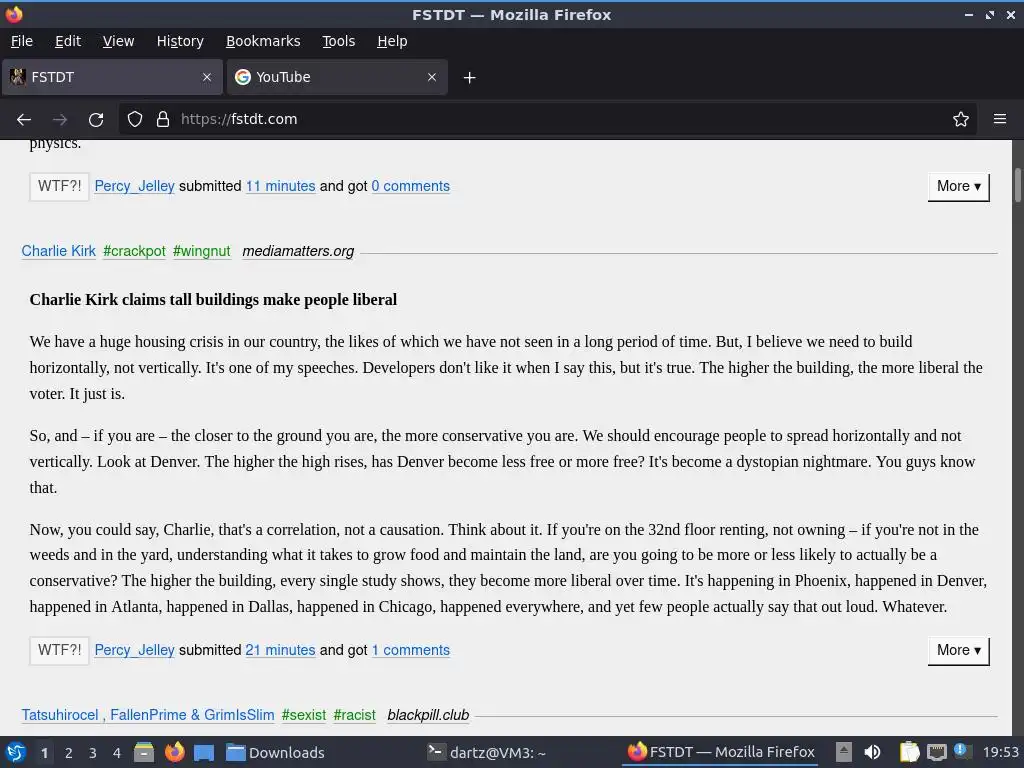Click the 19:53 clock
1024x768 pixels.
coord(1000,752)
